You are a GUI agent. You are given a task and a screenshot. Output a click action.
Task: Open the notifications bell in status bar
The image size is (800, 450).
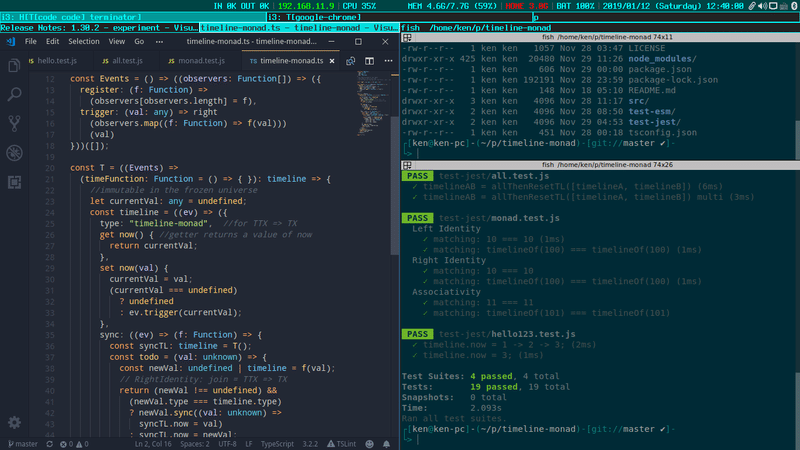click(x=386, y=444)
